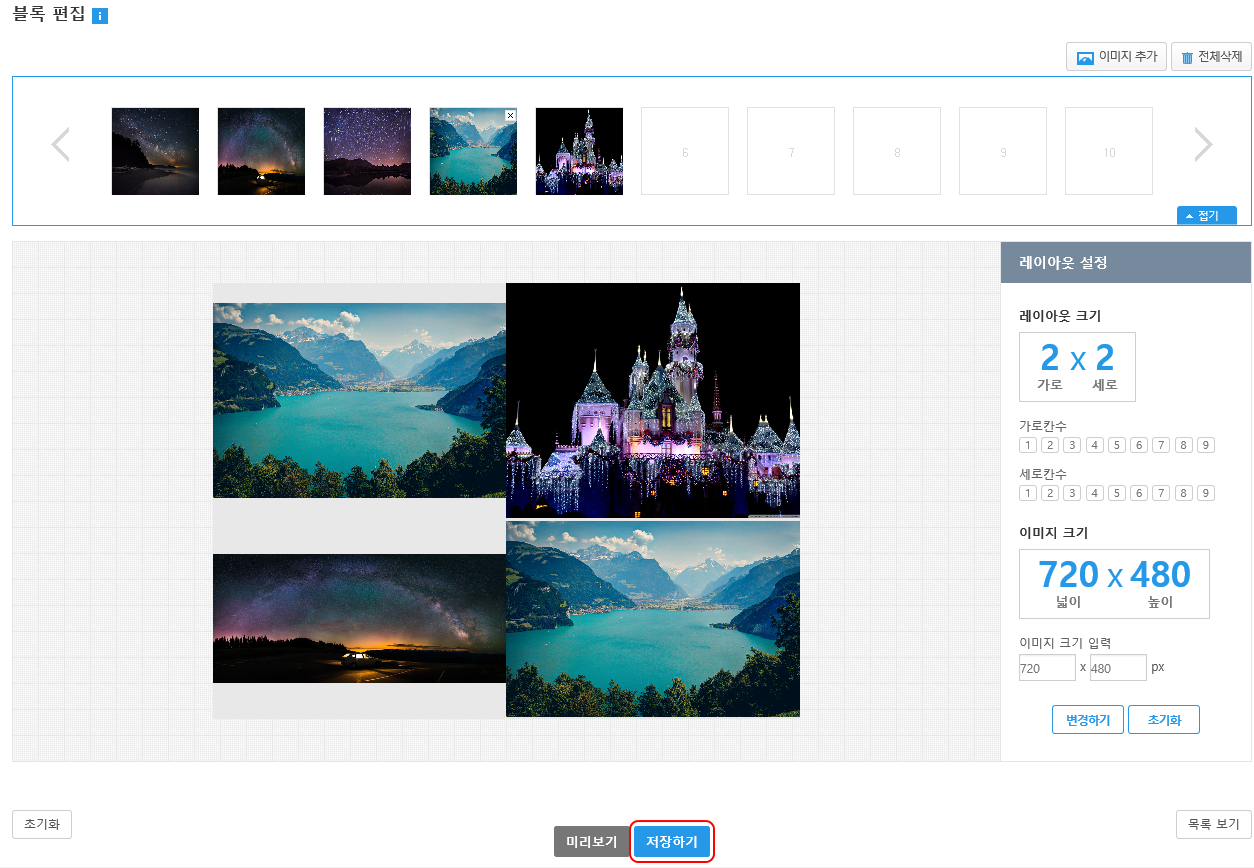Choose 5 in the 세로칸수 row
Viewport: 1254px width, 868px height.
pyautogui.click(x=1117, y=493)
